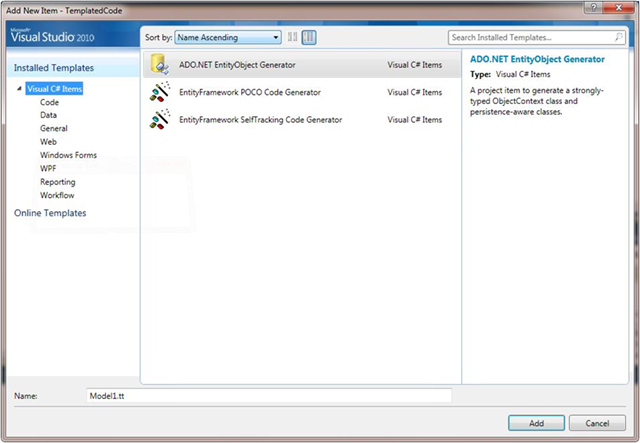Switch to small icons view
This screenshot has height=443, width=640.
pos(292,38)
